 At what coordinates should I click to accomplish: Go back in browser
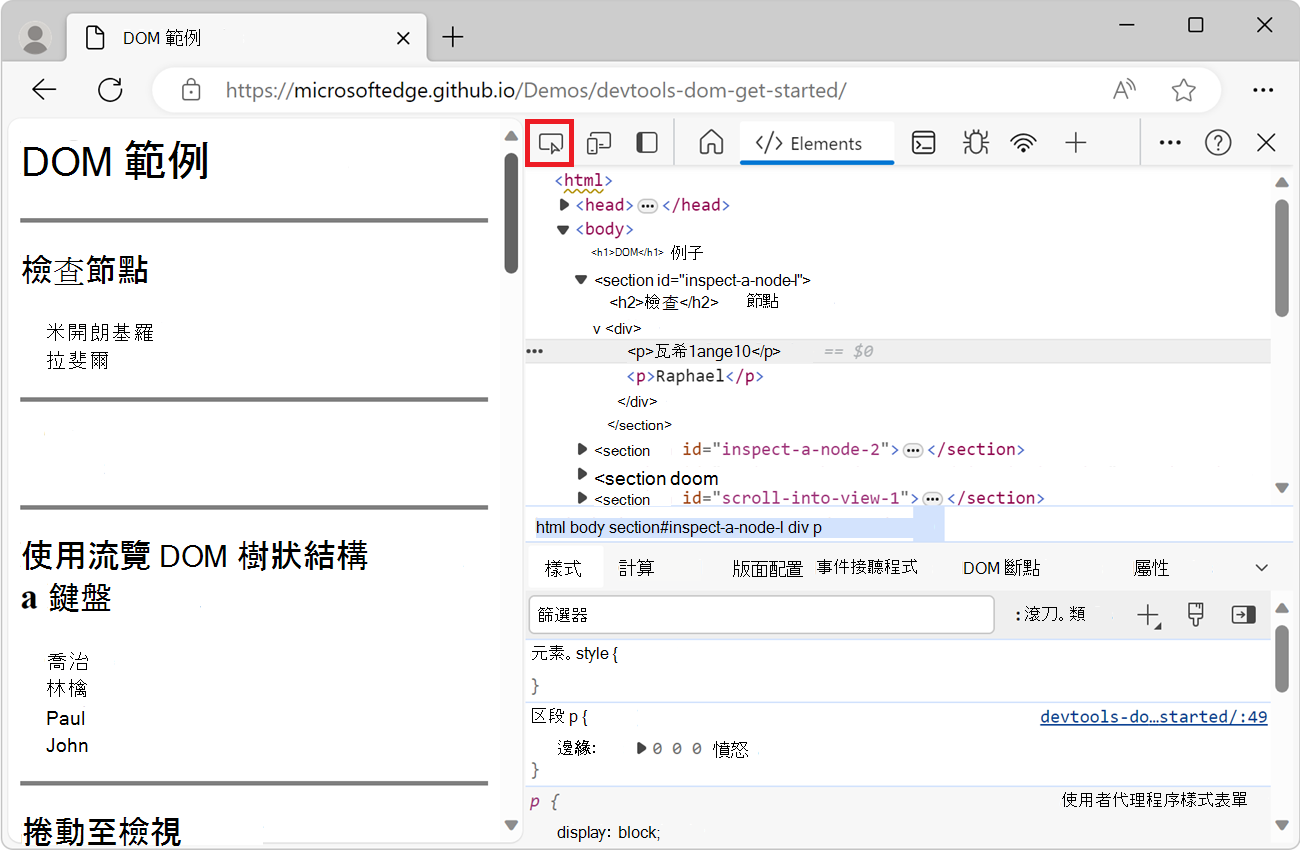(x=44, y=90)
